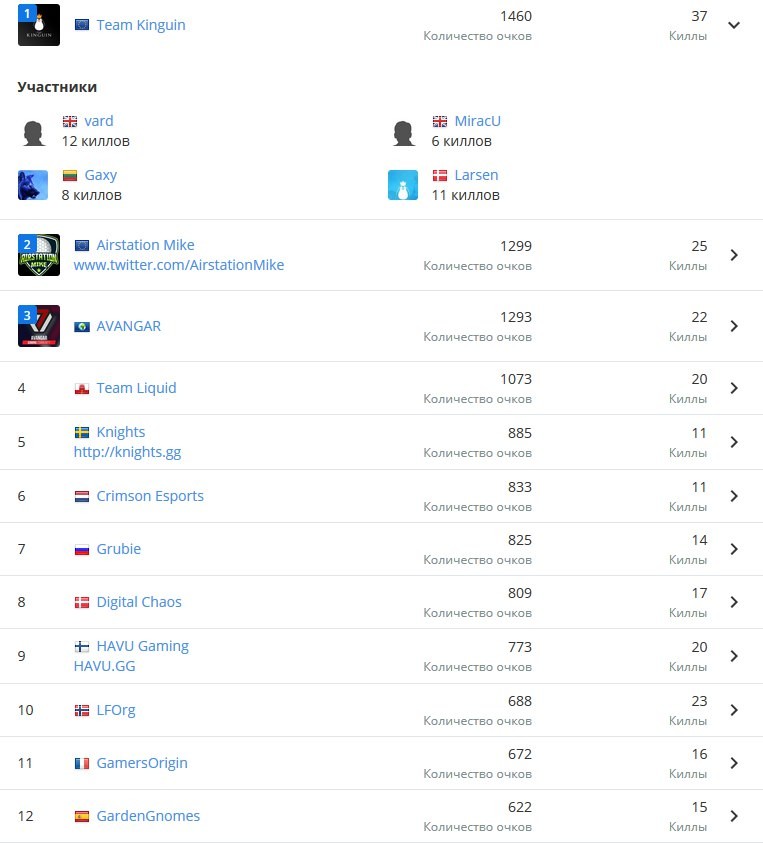This screenshot has width=763, height=843.
Task: Open the LFOrg team link
Action: [116, 710]
